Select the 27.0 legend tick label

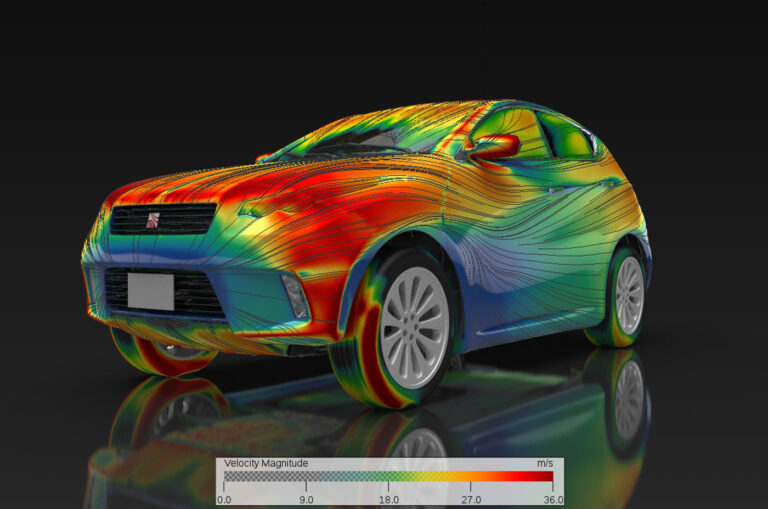[471, 500]
